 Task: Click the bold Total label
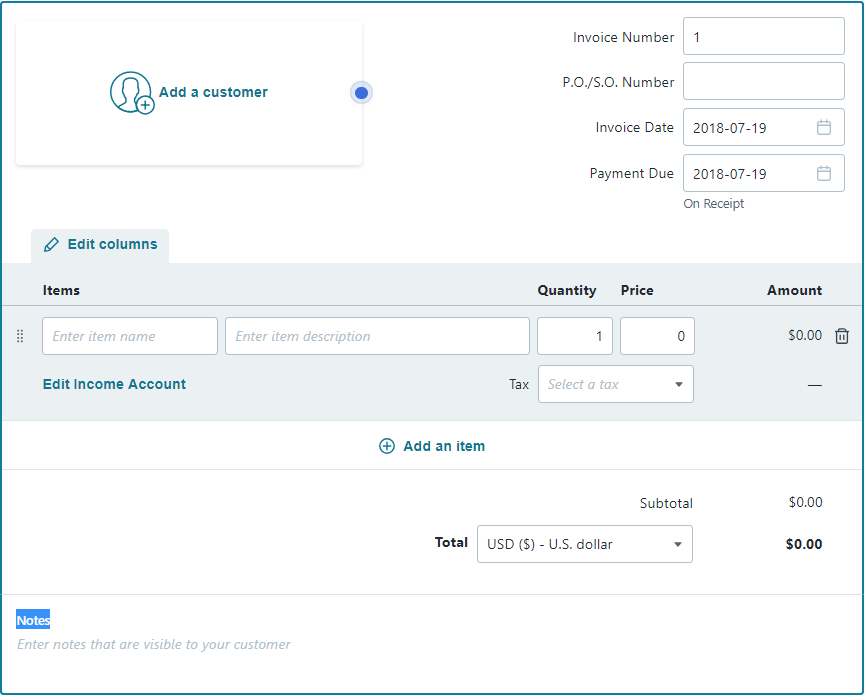tap(451, 543)
